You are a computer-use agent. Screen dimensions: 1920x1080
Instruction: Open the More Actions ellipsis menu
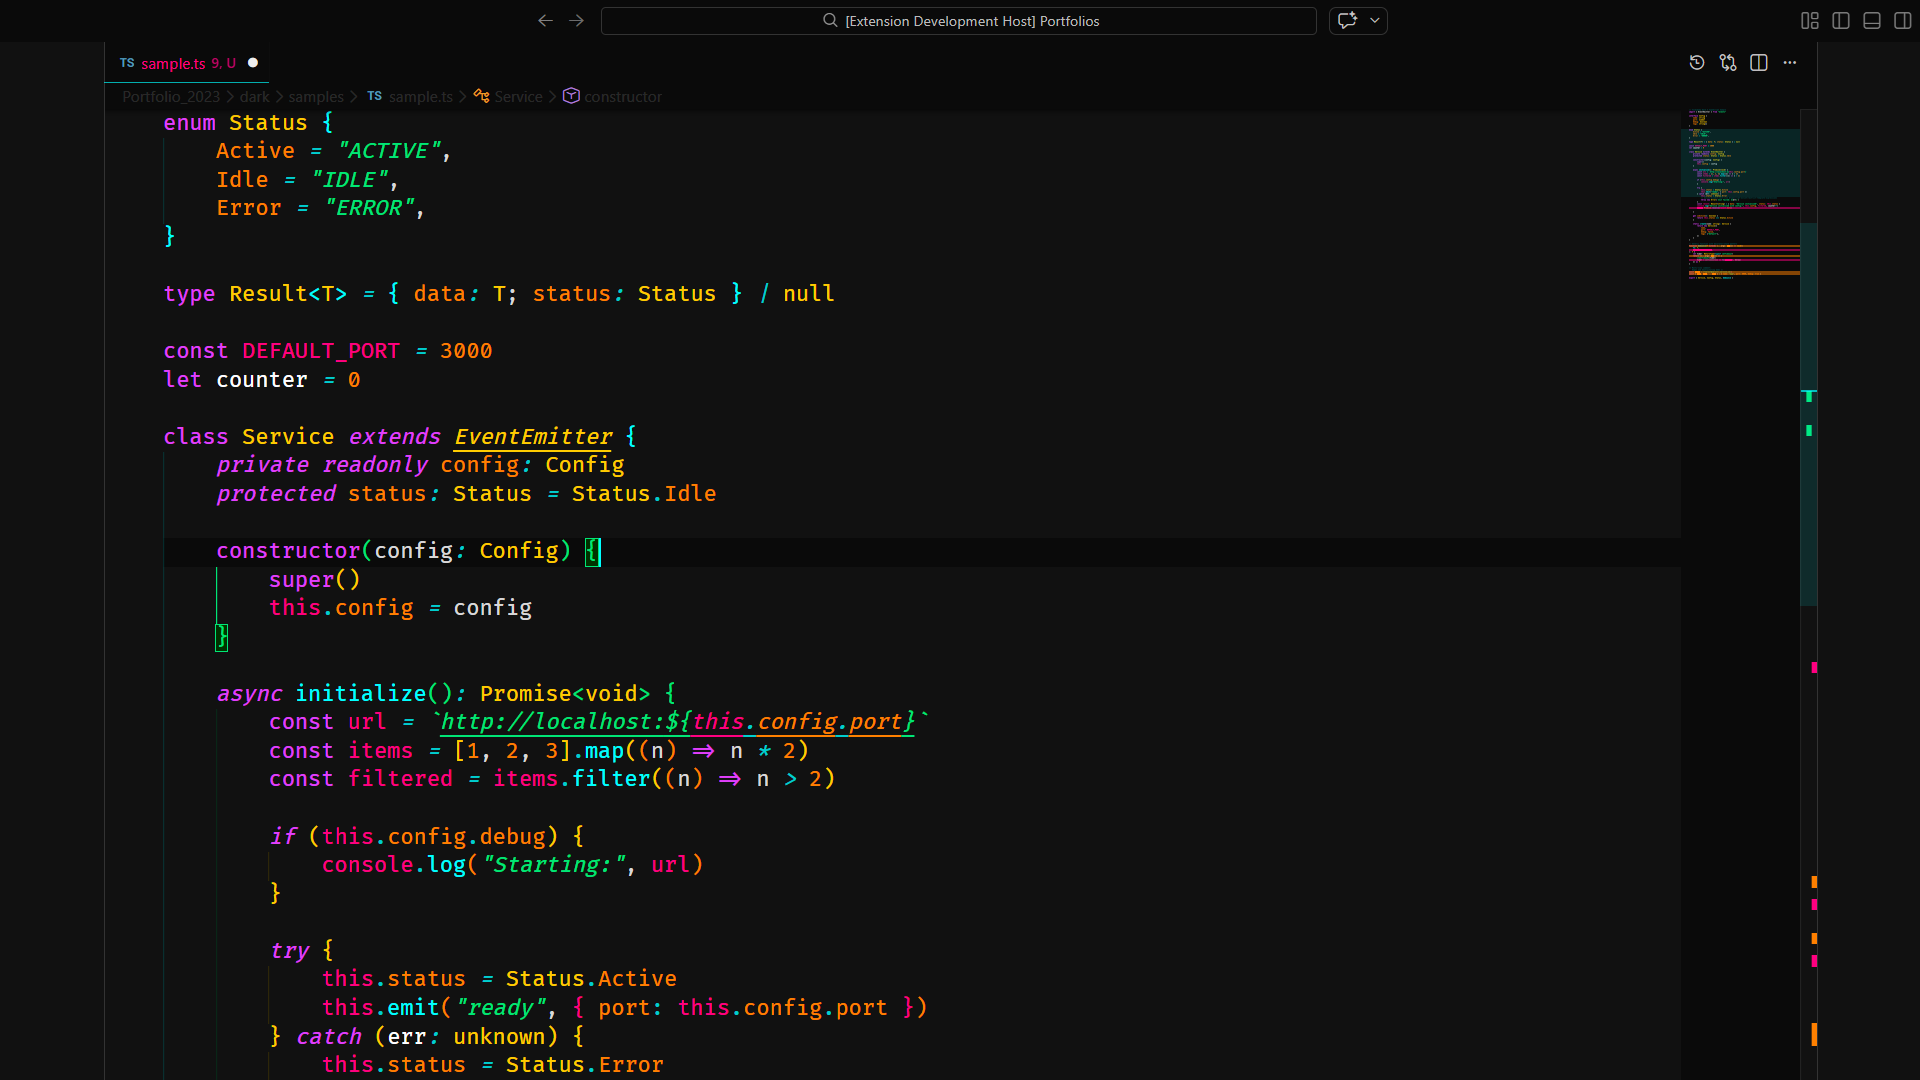tap(1790, 62)
